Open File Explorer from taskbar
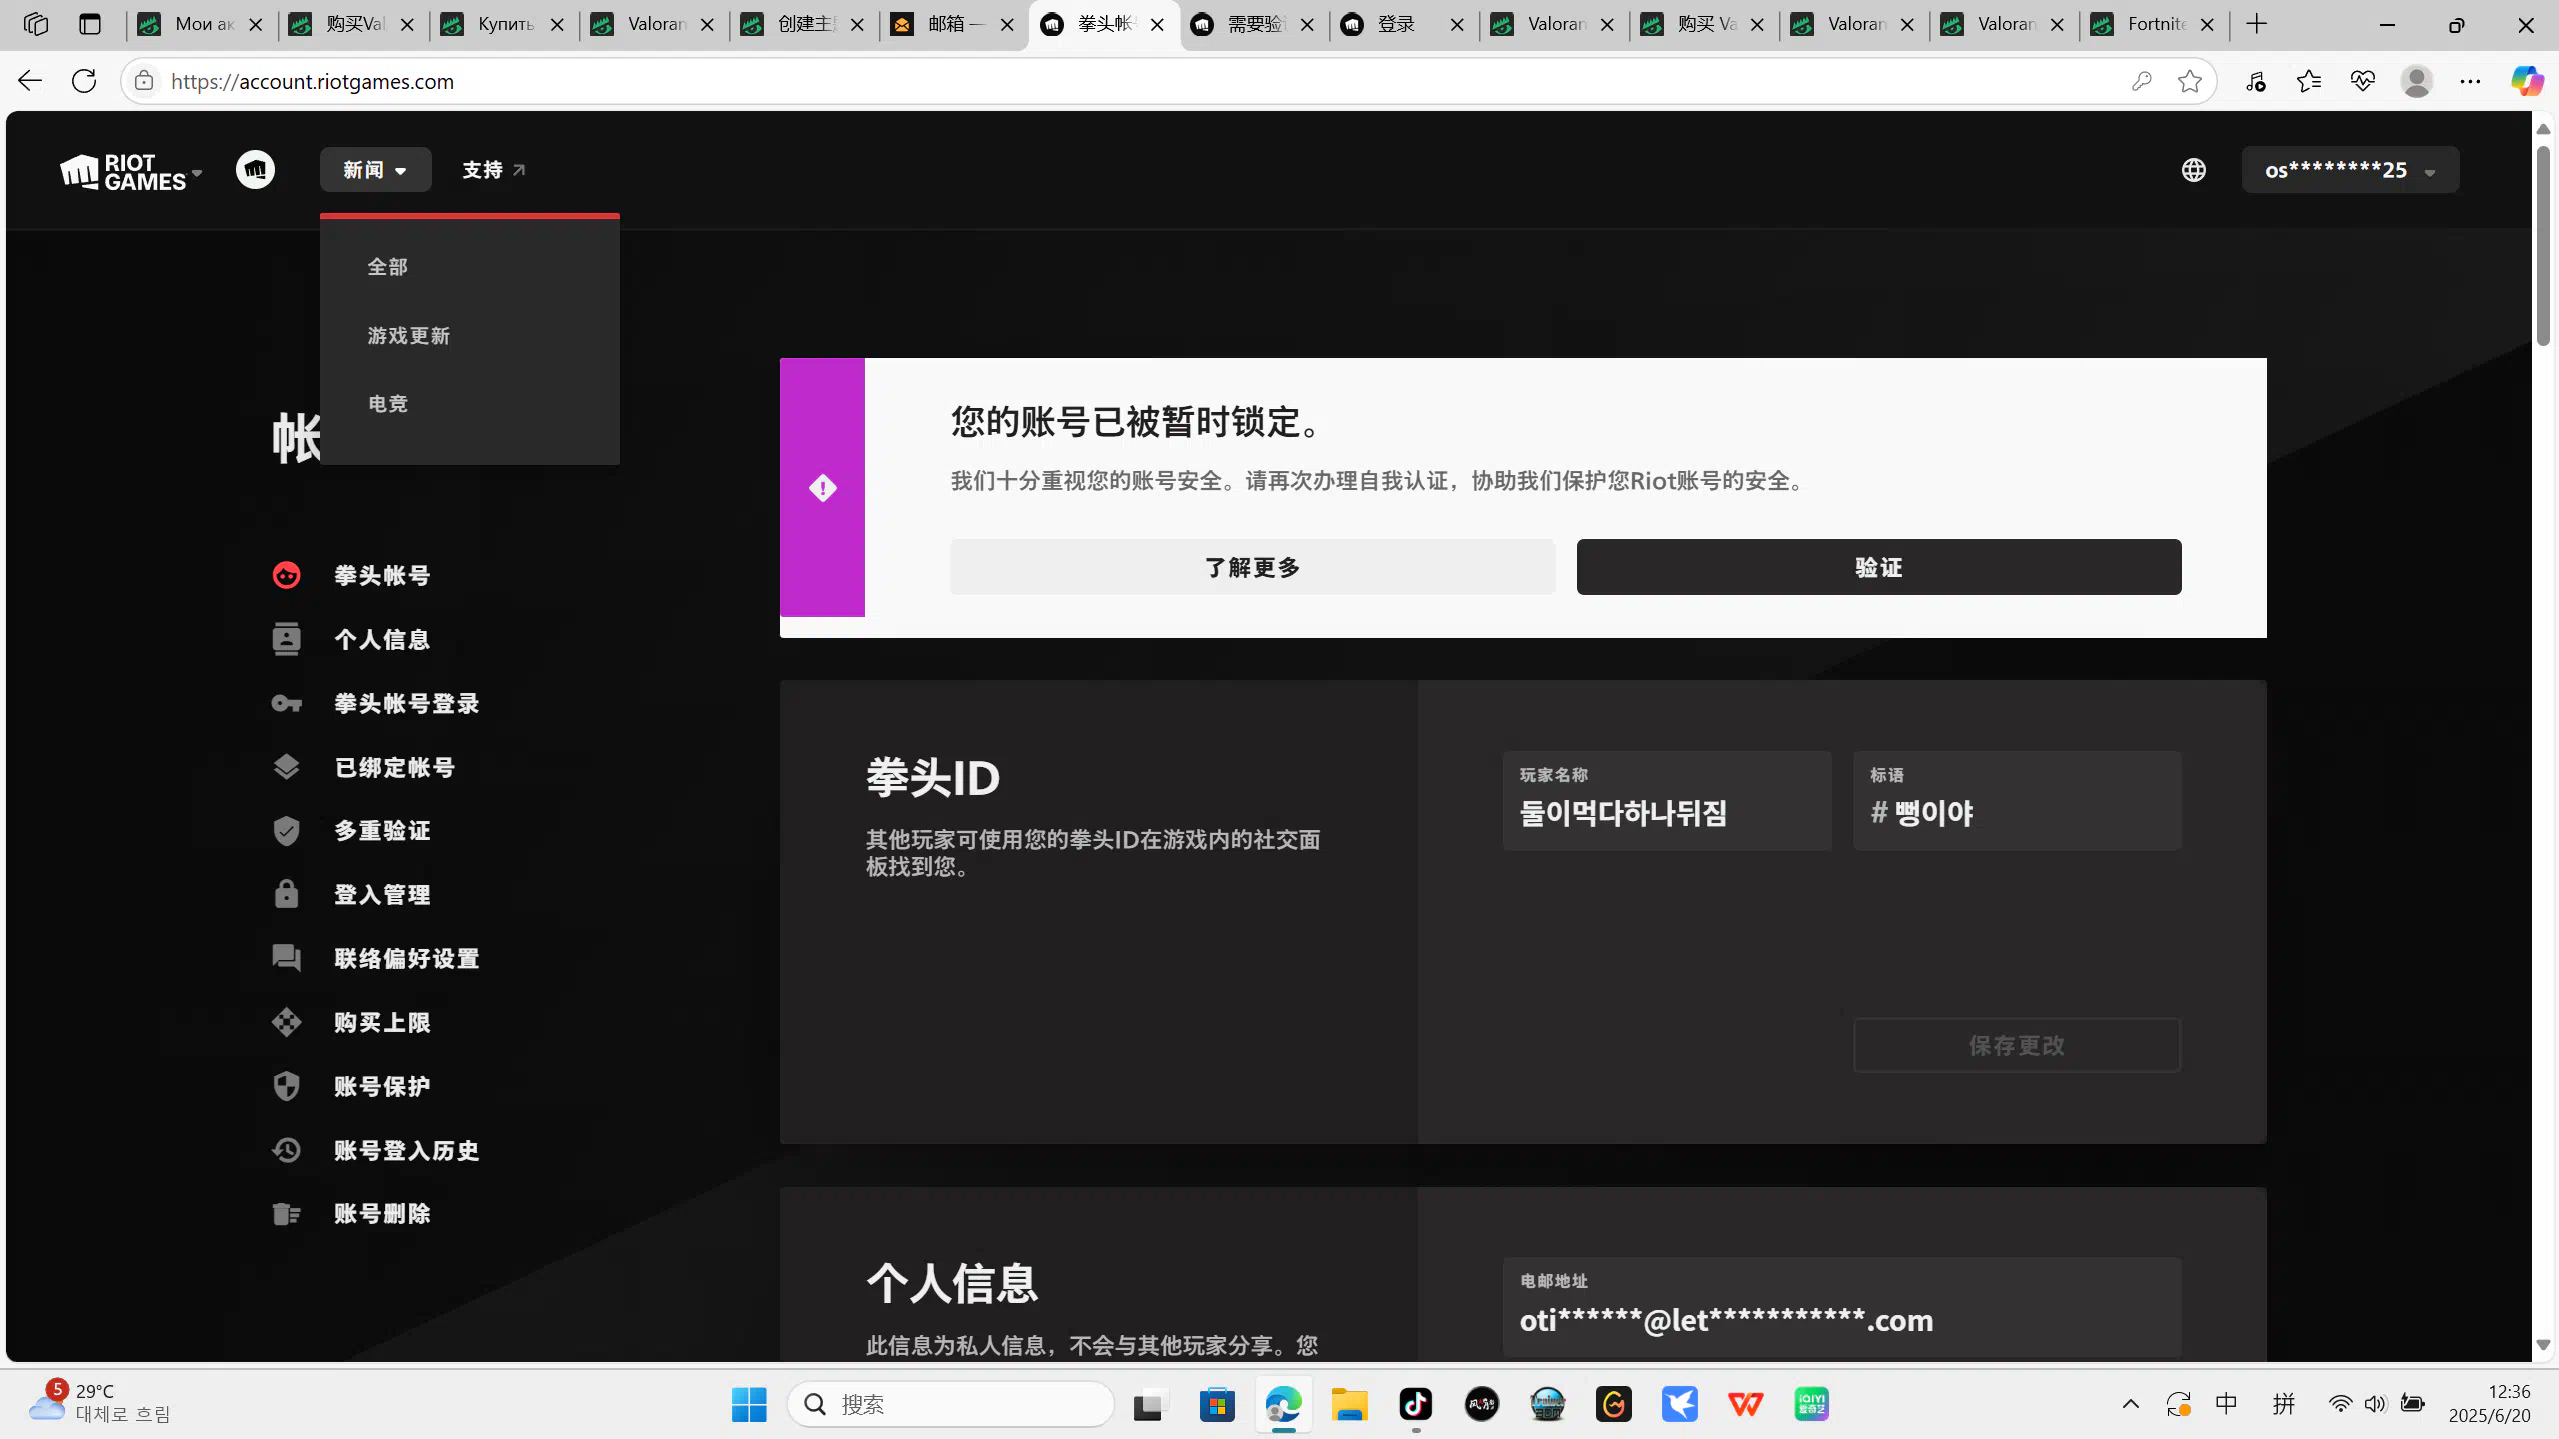 (1349, 1404)
